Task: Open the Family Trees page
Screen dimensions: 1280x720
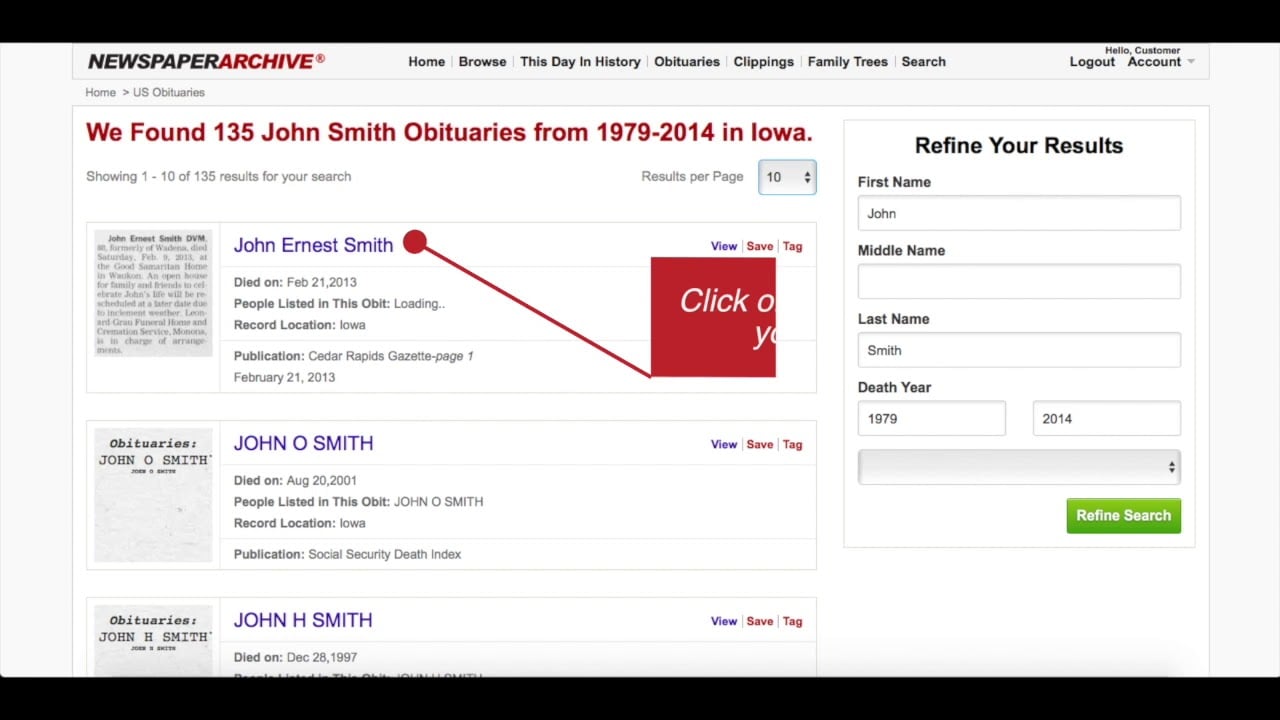Action: click(847, 61)
